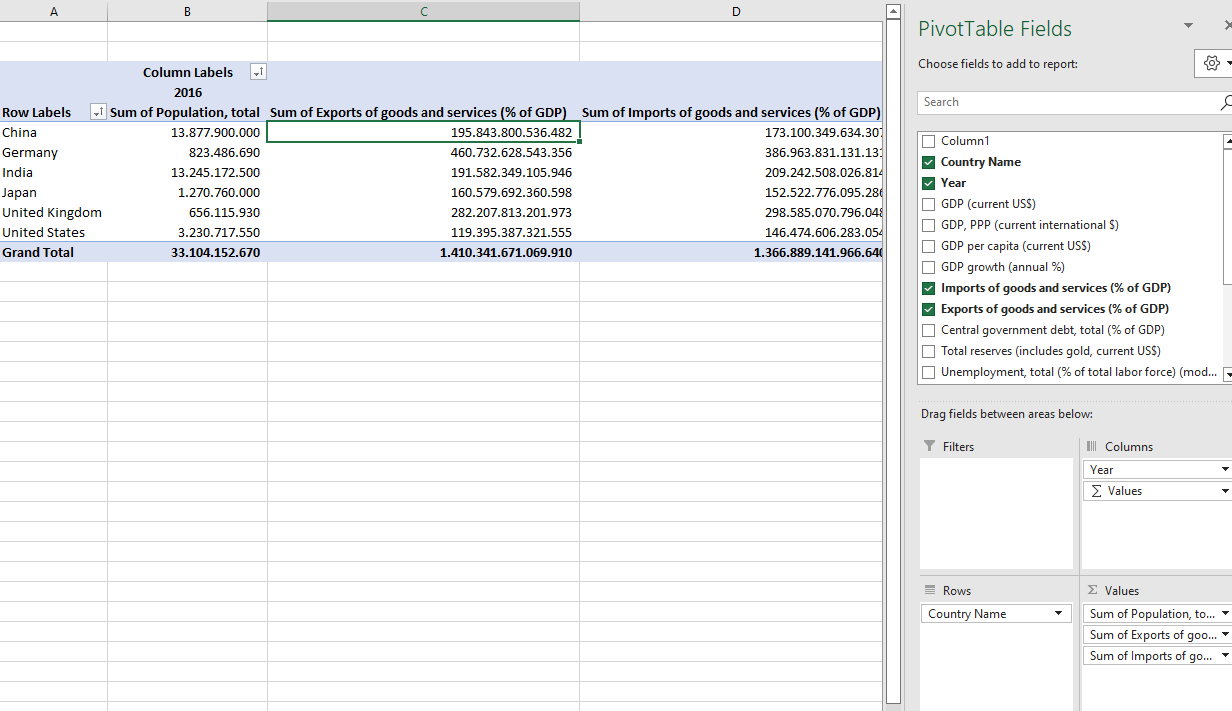Uncheck Imports of goods and services field
The image size is (1232, 711).
(x=928, y=288)
